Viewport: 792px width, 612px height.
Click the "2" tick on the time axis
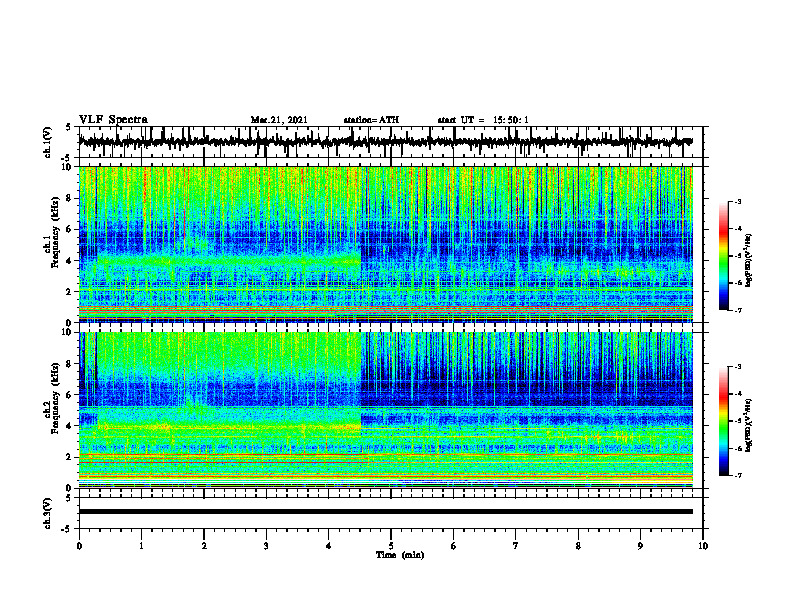tap(204, 546)
